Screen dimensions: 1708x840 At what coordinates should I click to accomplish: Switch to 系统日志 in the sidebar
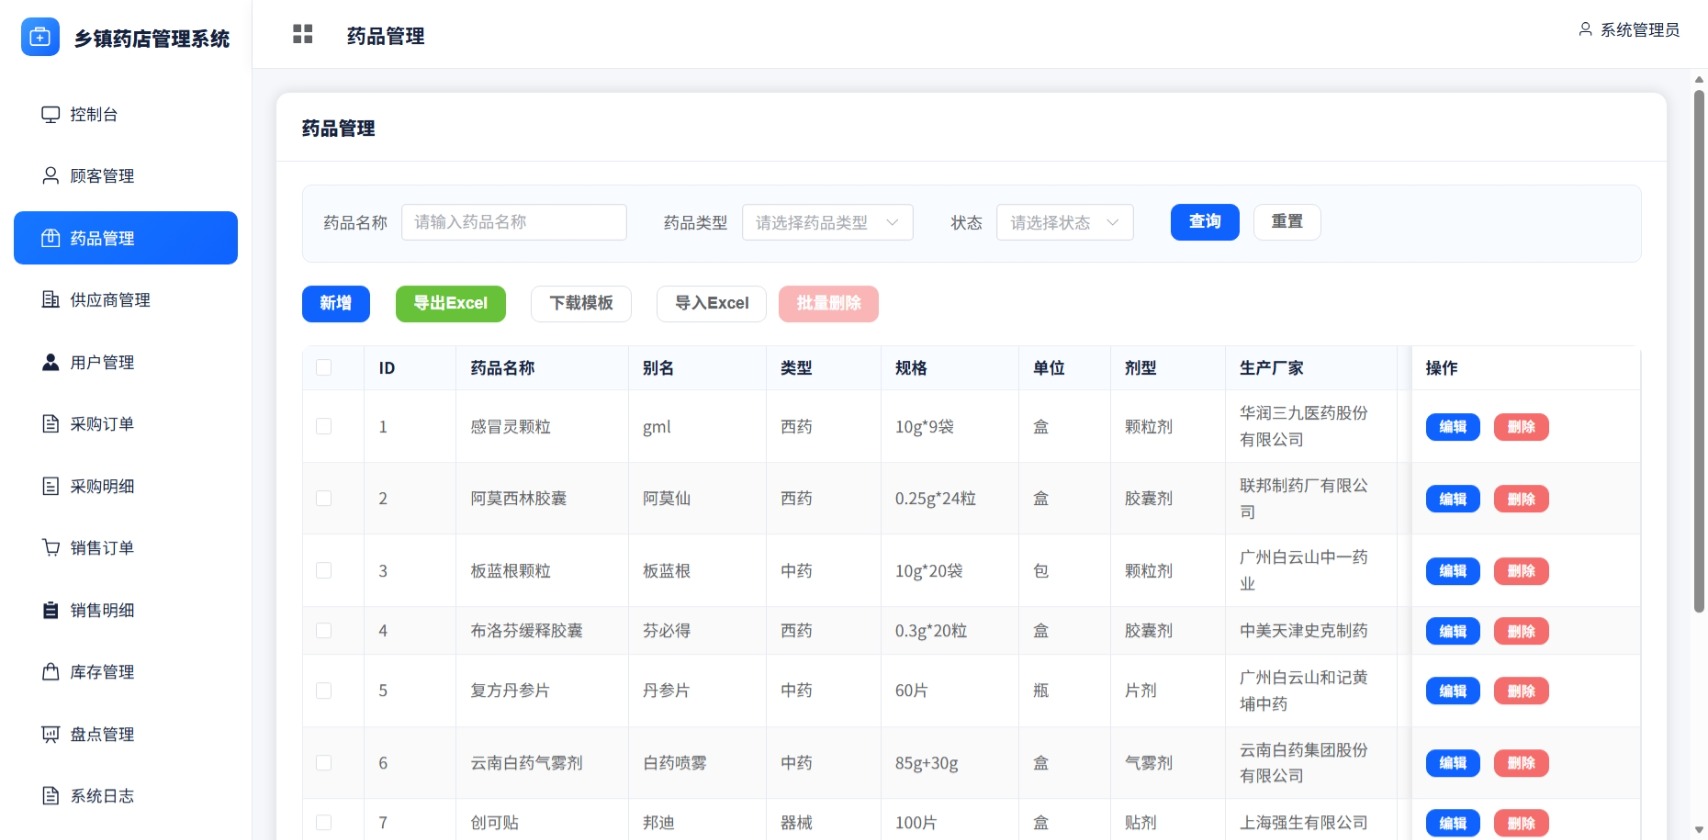pos(126,796)
